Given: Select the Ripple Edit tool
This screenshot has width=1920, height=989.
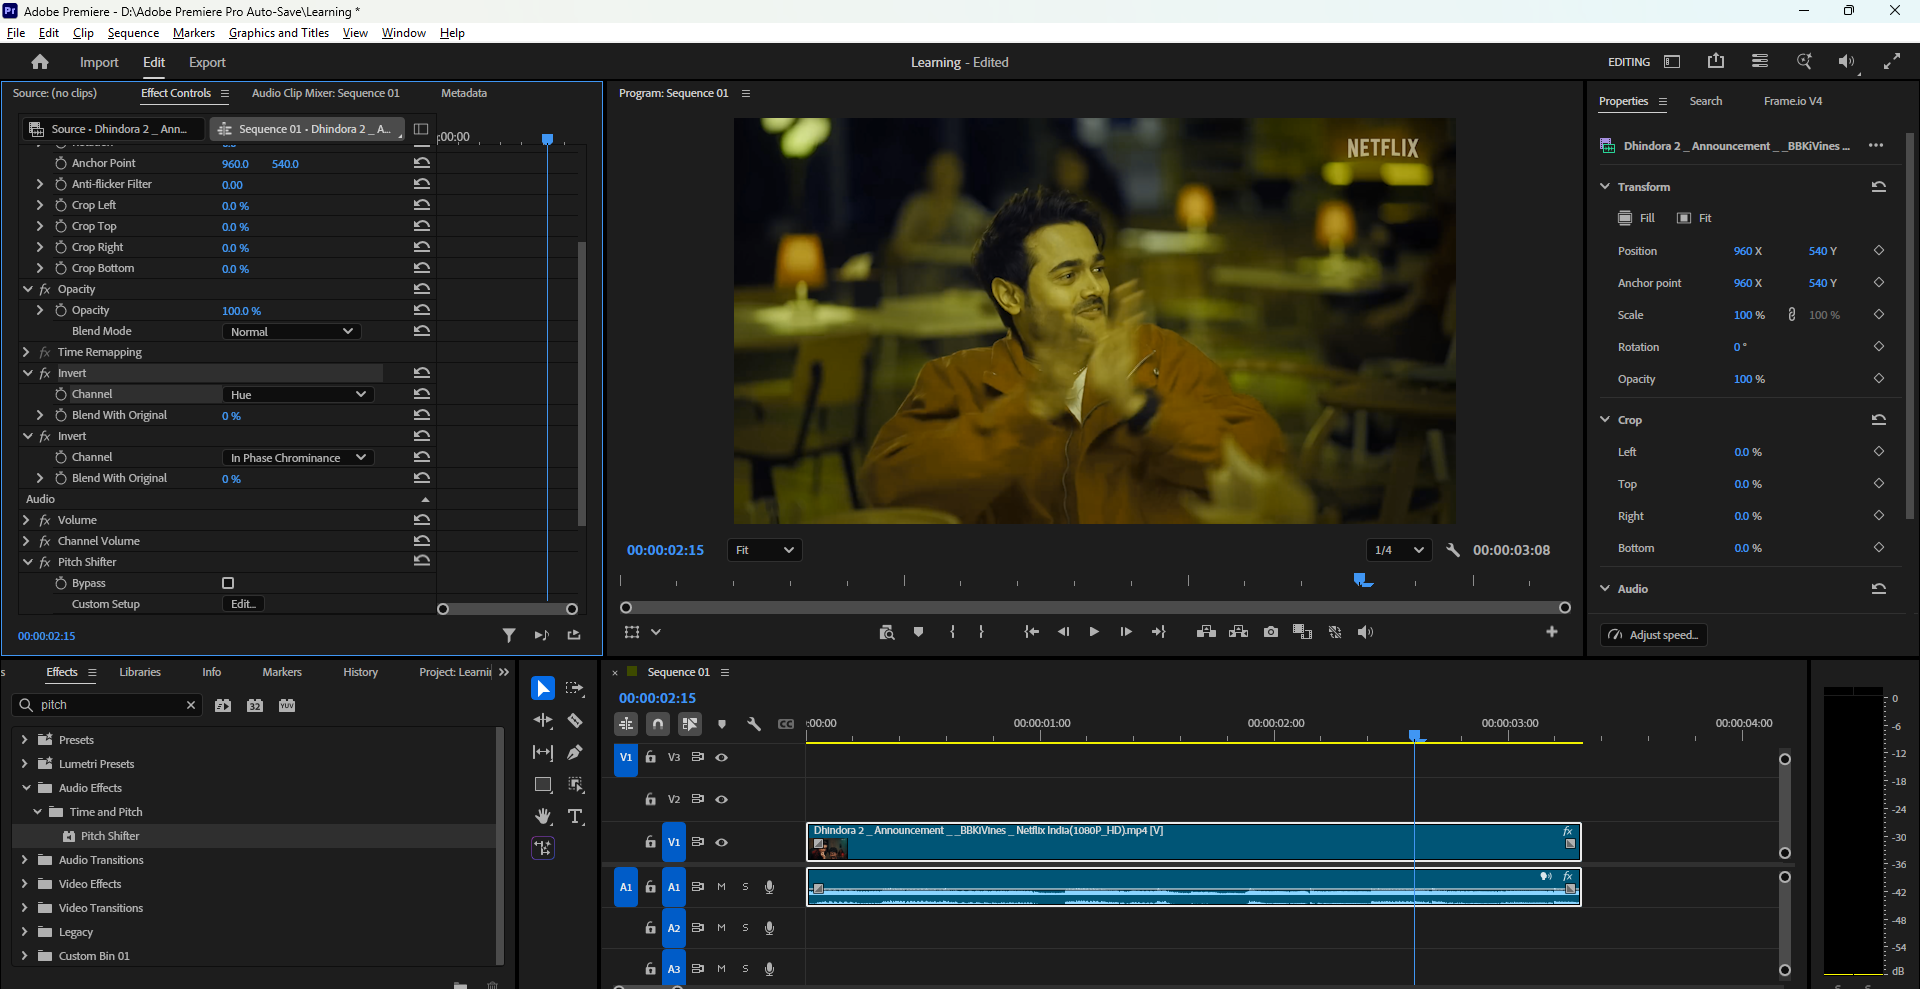Looking at the screenshot, I should 543,720.
